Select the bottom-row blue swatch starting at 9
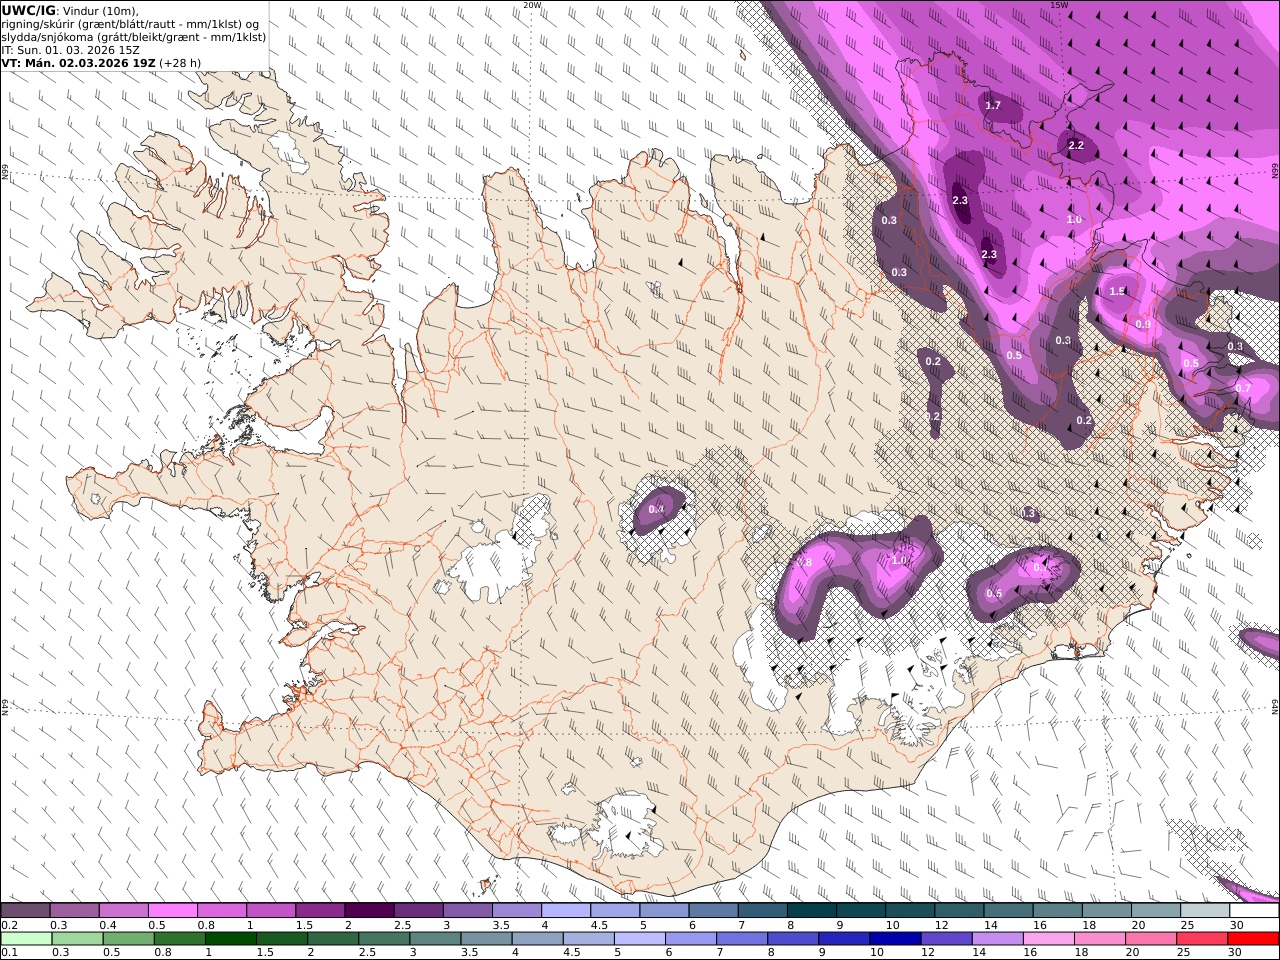Screen dimensions: 1280x960 pos(844,939)
